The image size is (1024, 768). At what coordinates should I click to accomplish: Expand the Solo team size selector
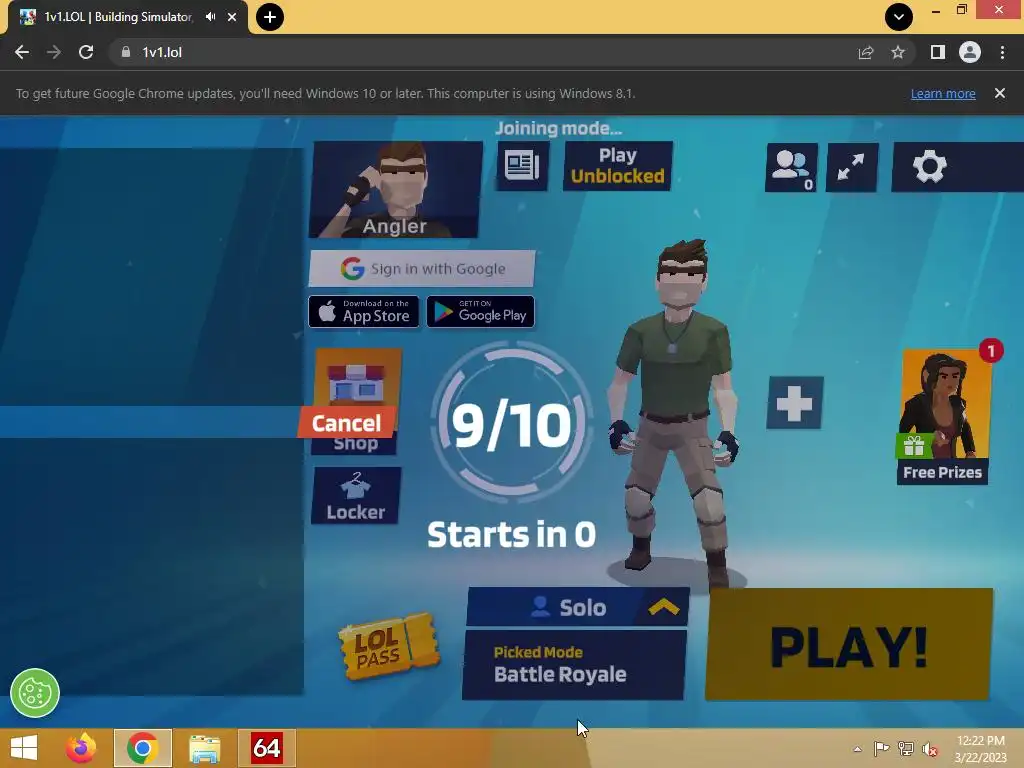coord(578,607)
